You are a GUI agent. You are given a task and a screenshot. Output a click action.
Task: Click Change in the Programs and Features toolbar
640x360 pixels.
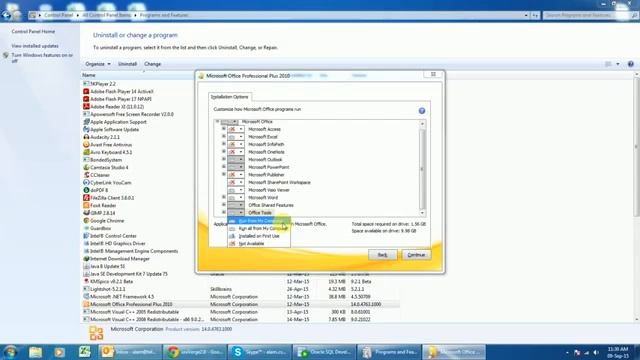pos(153,64)
